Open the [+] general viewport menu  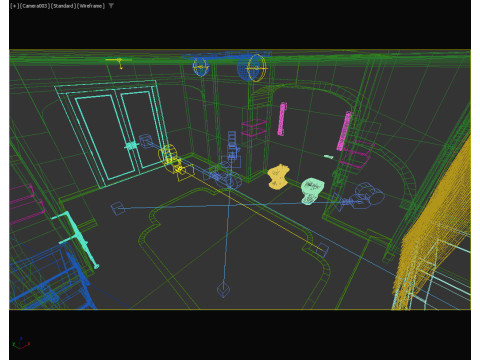click(15, 6)
